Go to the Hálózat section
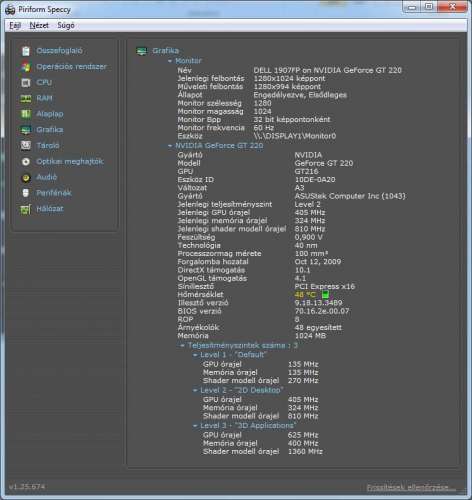Image resolution: width=472 pixels, height=500 pixels. [x=50, y=209]
